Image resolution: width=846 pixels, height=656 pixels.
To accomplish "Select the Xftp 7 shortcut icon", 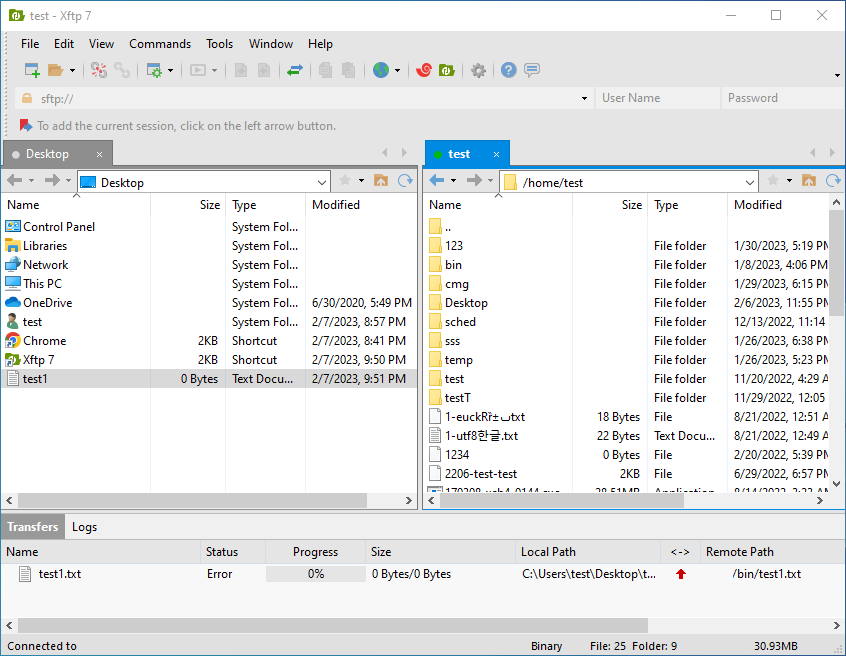I will [13, 360].
